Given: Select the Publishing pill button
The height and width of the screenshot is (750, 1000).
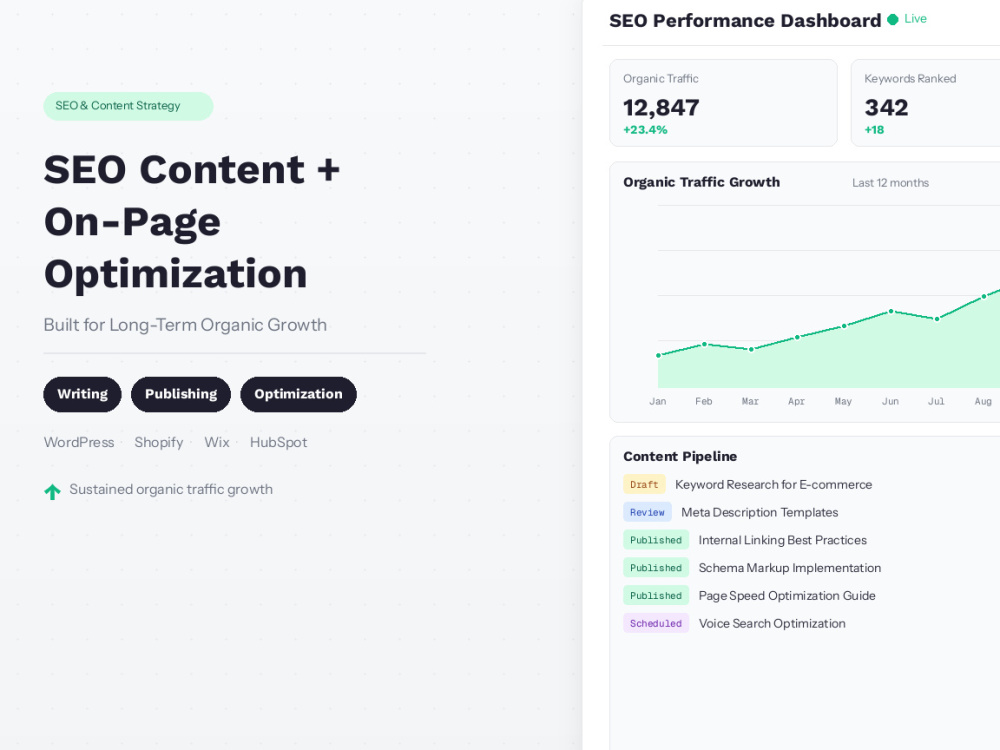Looking at the screenshot, I should click(x=181, y=394).
